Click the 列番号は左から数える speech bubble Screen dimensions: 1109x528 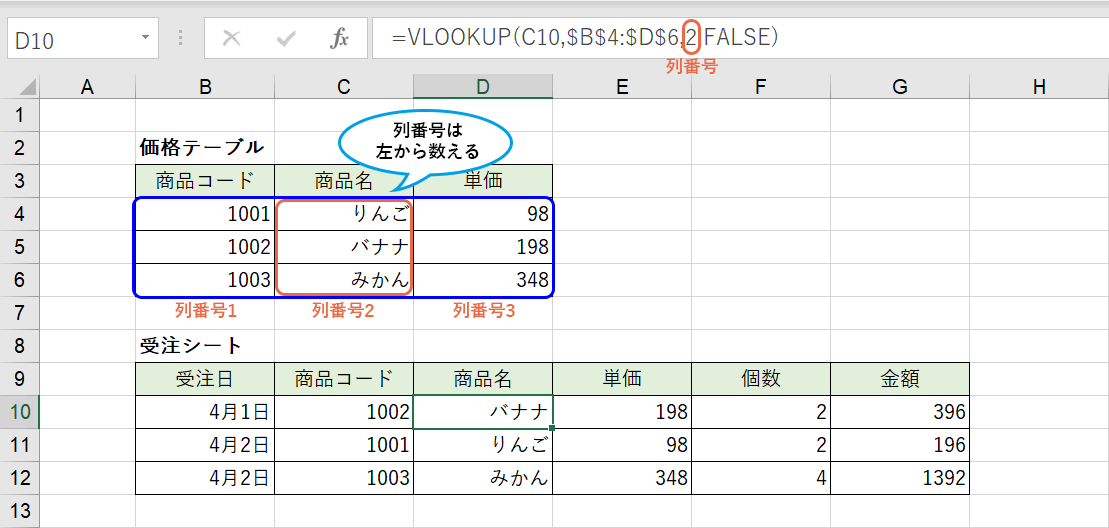pos(427,142)
